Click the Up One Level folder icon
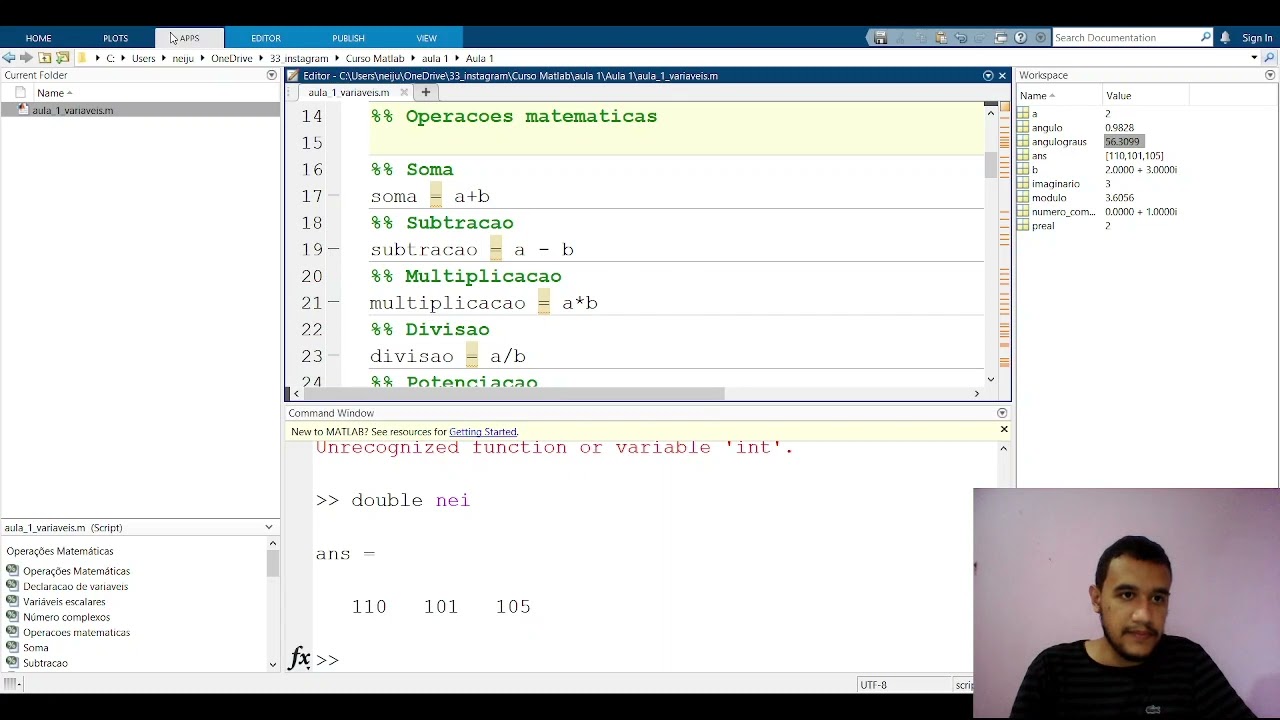The width and height of the screenshot is (1280, 720). 45,58
